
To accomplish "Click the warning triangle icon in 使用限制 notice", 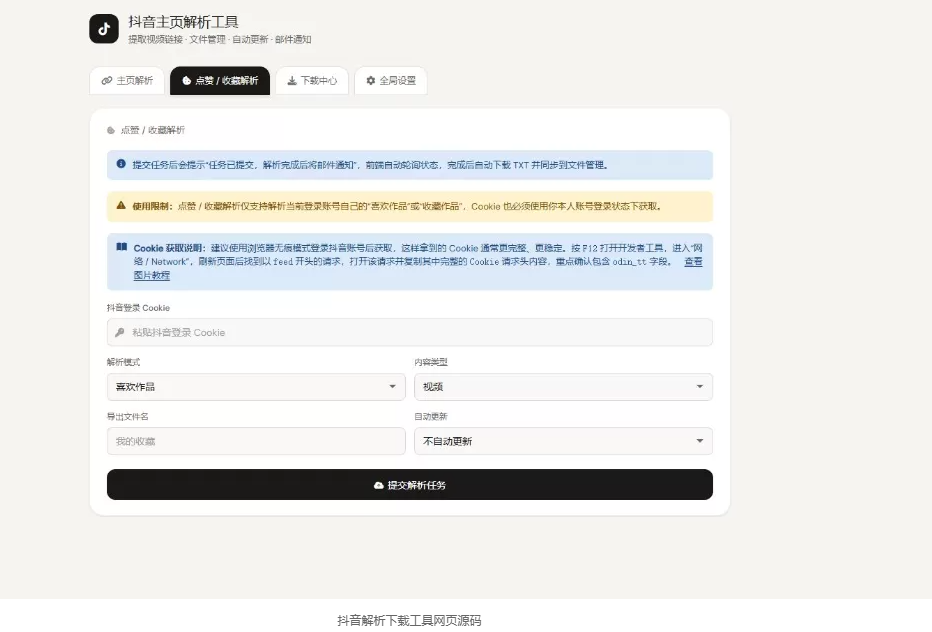I will [x=121, y=205].
